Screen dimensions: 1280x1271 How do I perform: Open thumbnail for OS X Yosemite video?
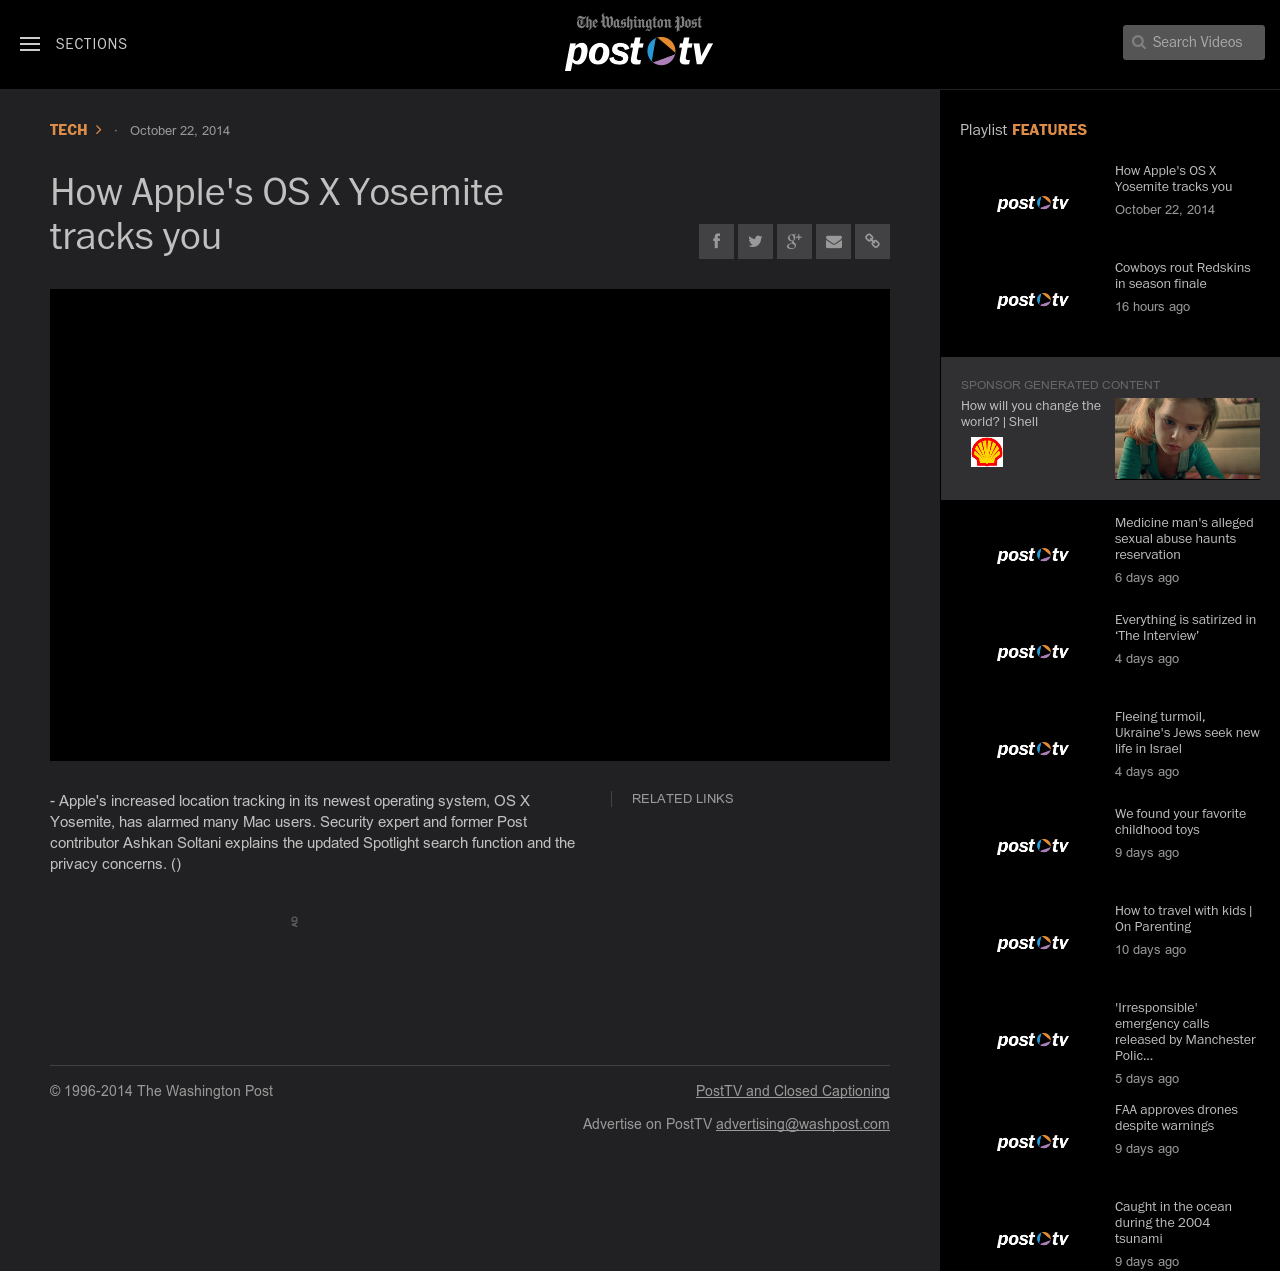pyautogui.click(x=1033, y=204)
